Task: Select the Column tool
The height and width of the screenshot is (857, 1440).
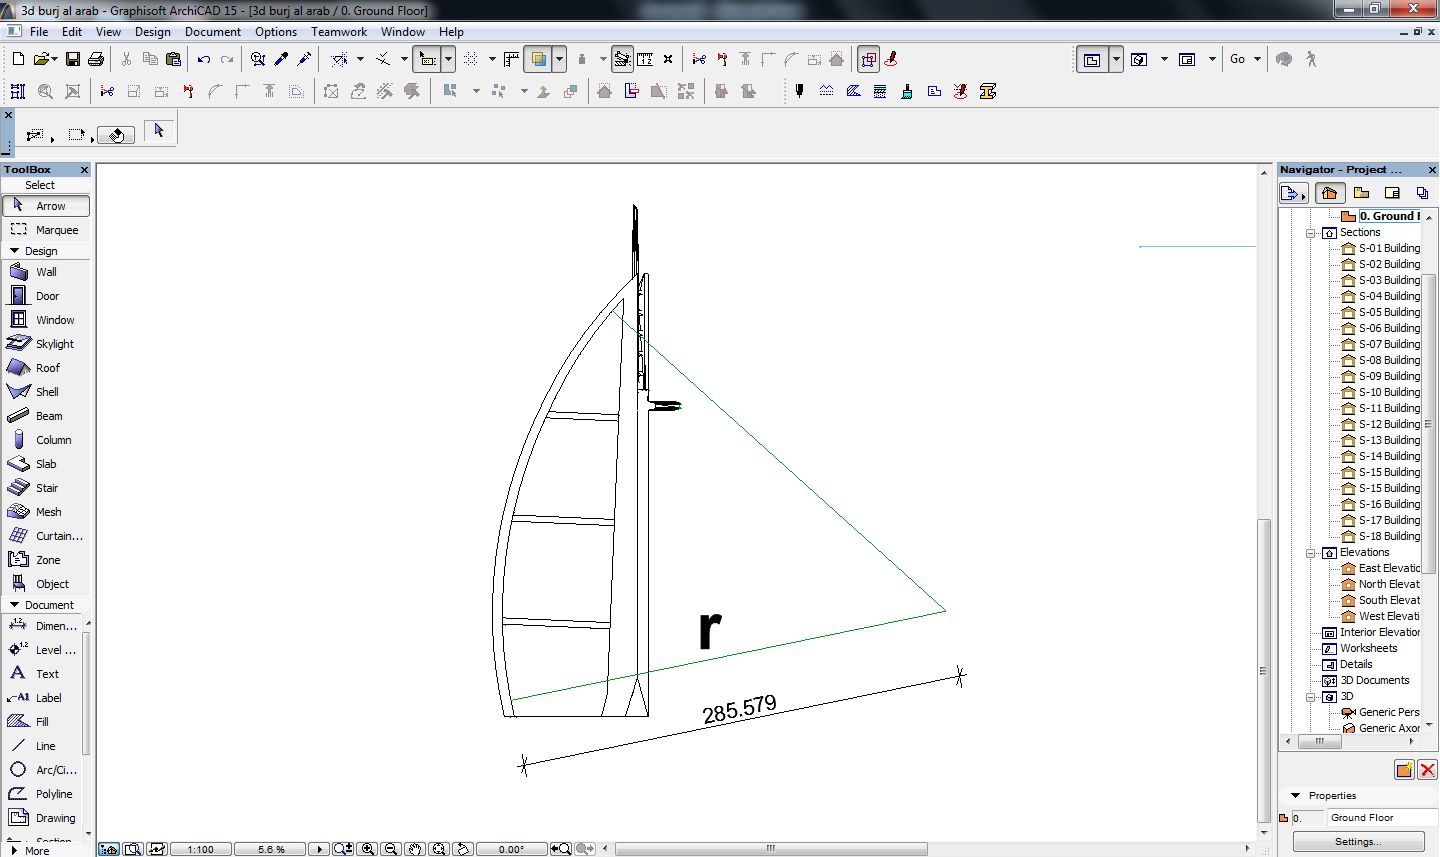Action: pos(46,440)
